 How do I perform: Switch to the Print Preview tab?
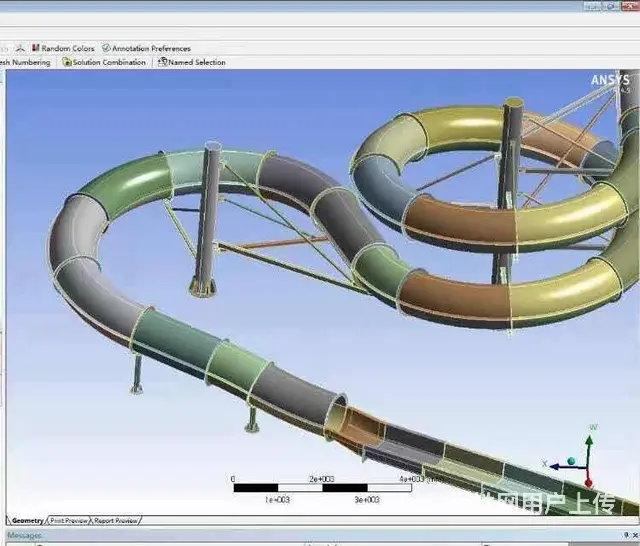tap(69, 520)
